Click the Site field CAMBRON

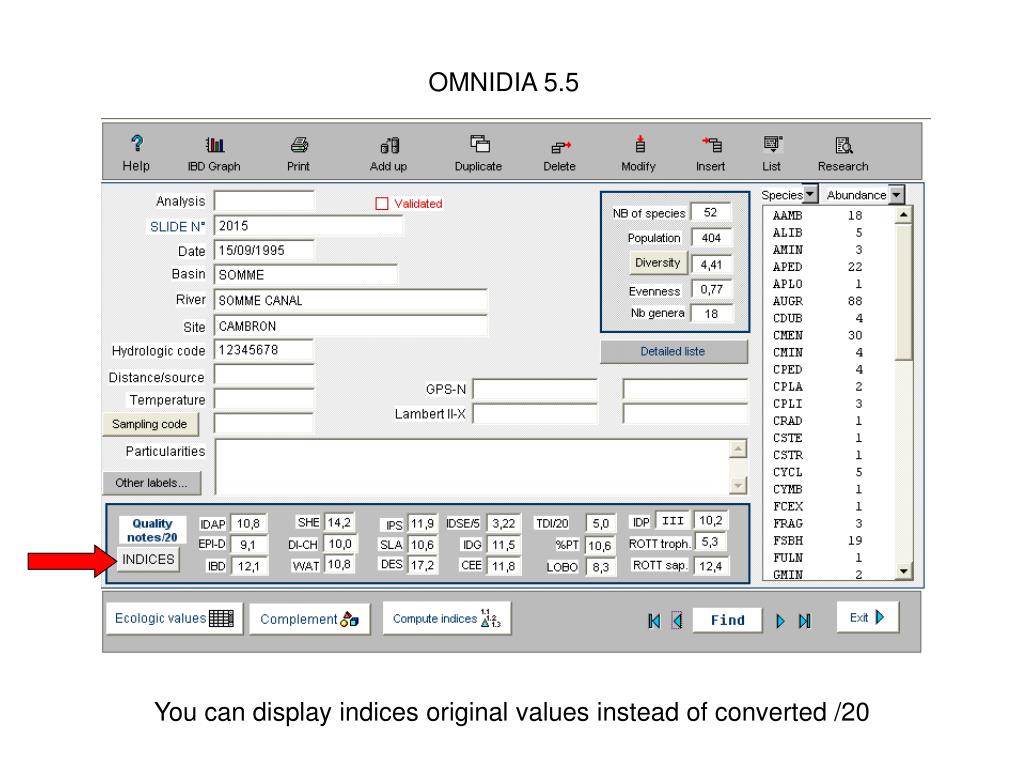pyautogui.click(x=350, y=326)
